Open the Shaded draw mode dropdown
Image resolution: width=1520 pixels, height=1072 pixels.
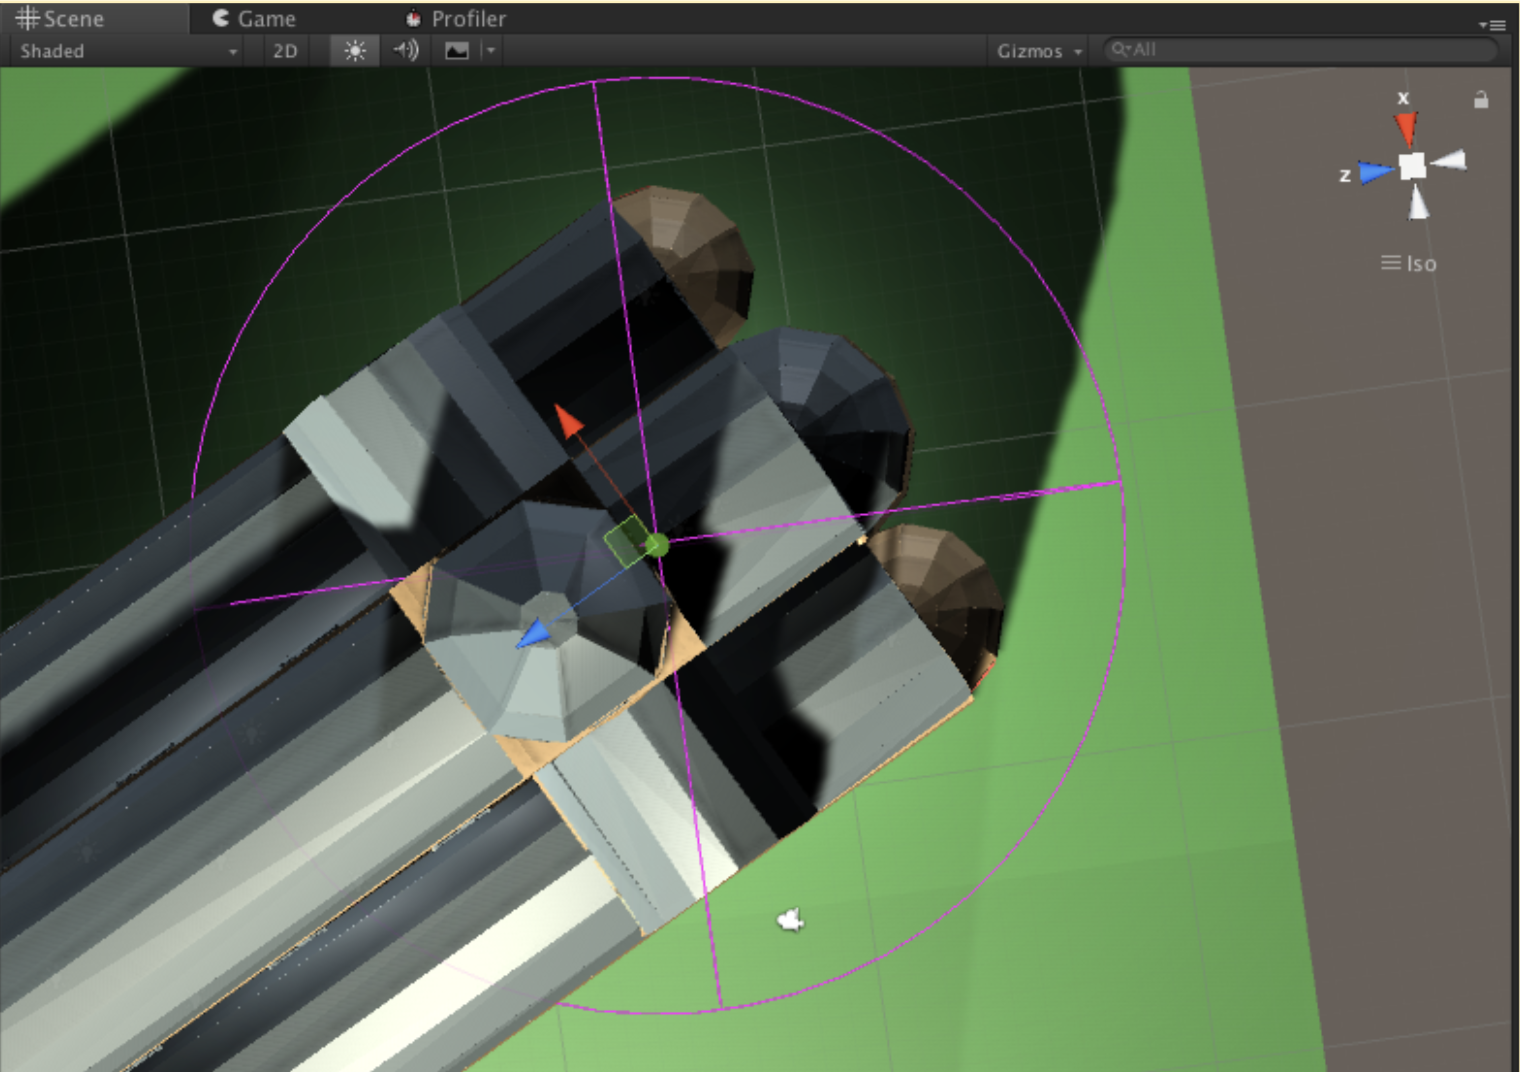pos(127,51)
